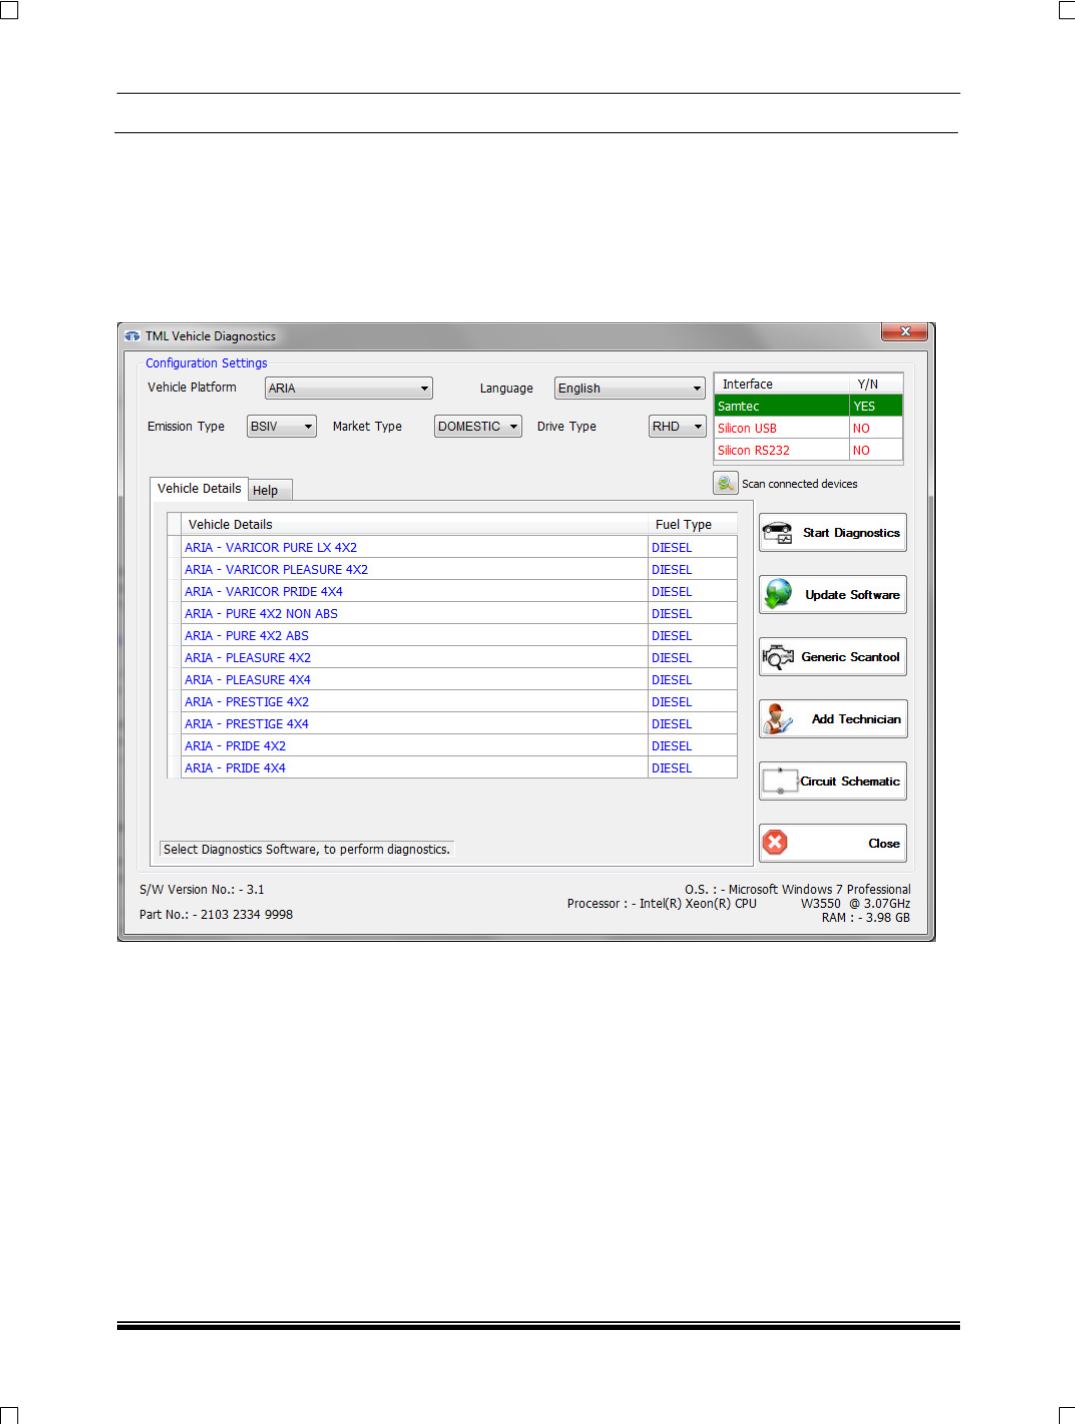The width and height of the screenshot is (1075, 1424).
Task: Select ARIA - PRIDE 4X4 row
Action: pos(453,768)
